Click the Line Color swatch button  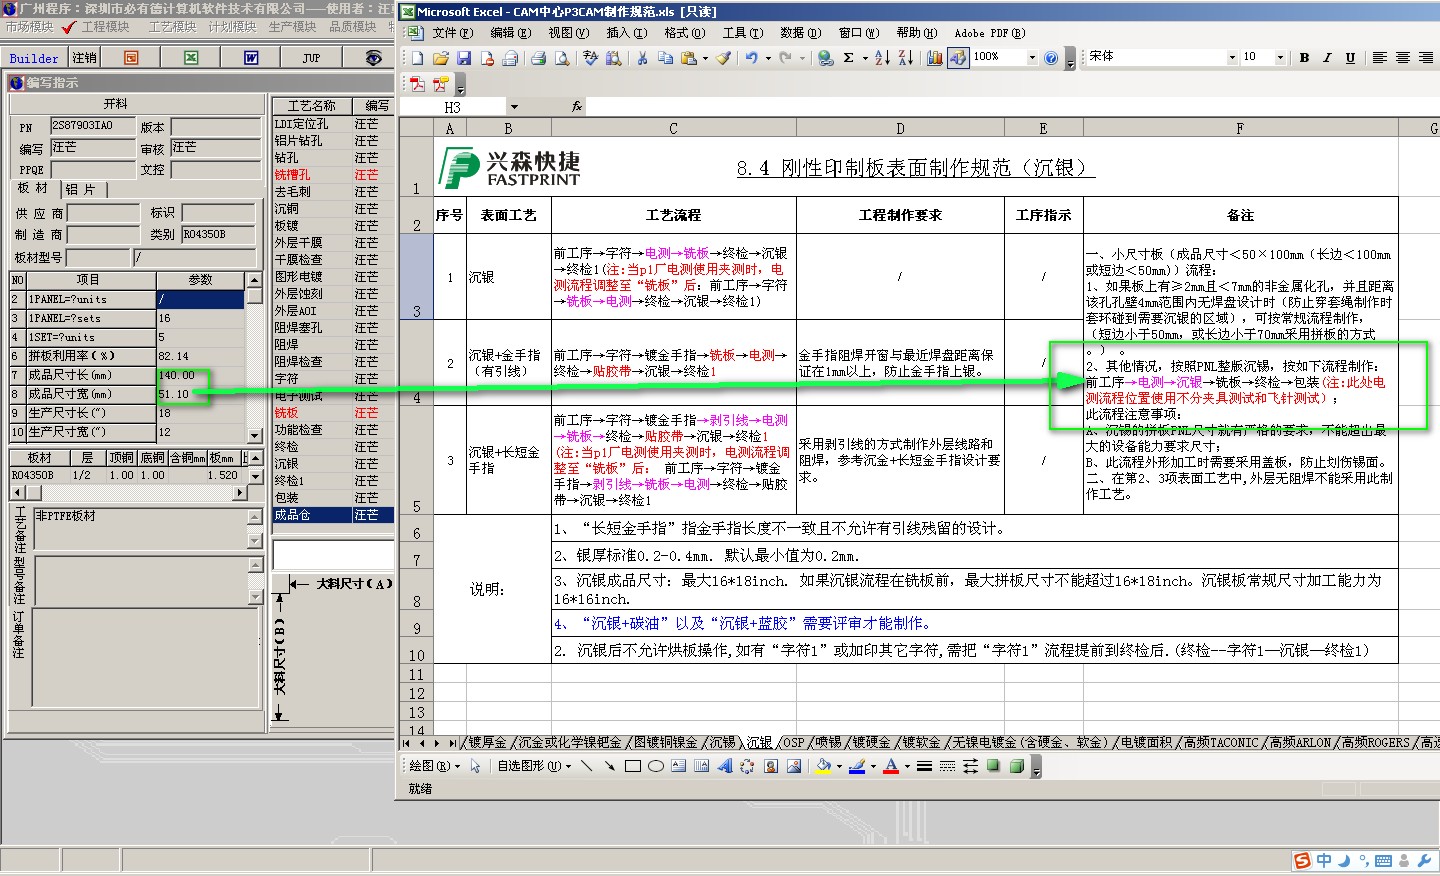[857, 766]
